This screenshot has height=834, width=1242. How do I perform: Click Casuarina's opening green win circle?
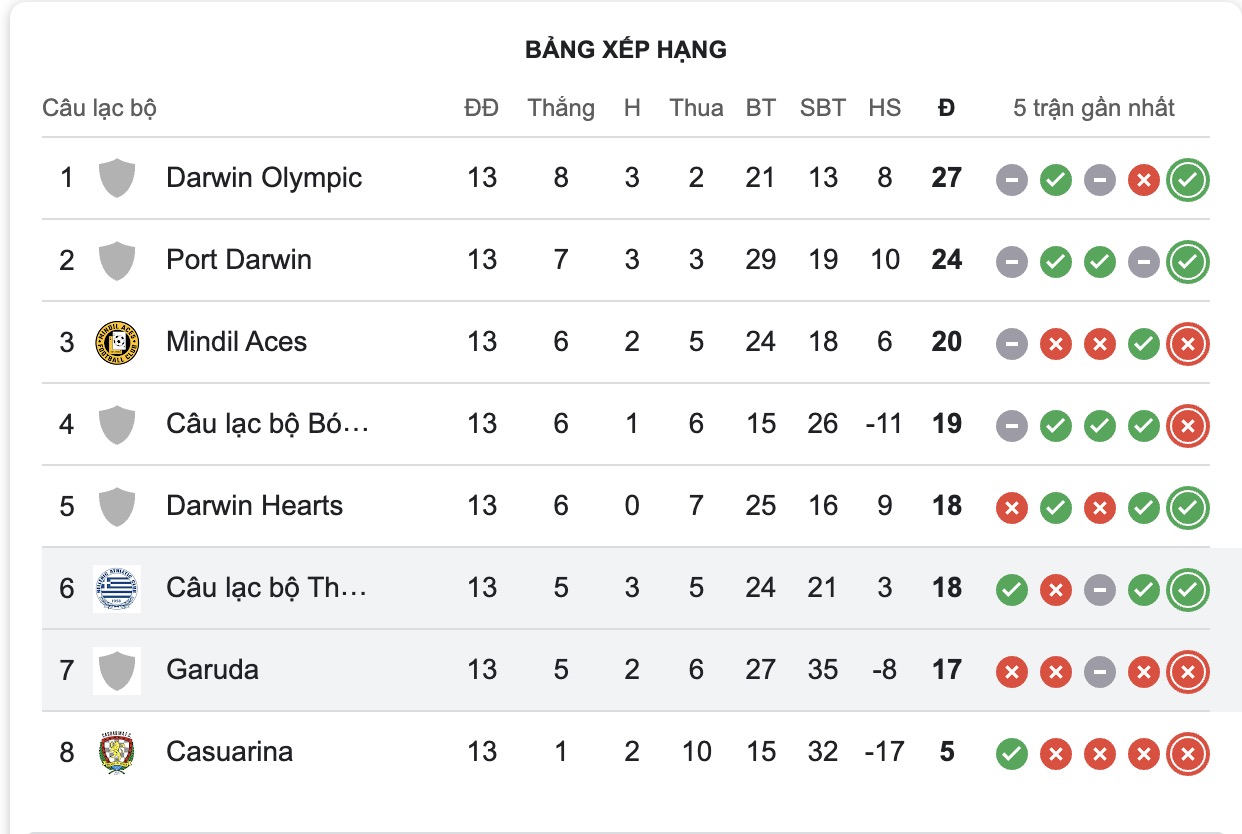coord(1012,754)
